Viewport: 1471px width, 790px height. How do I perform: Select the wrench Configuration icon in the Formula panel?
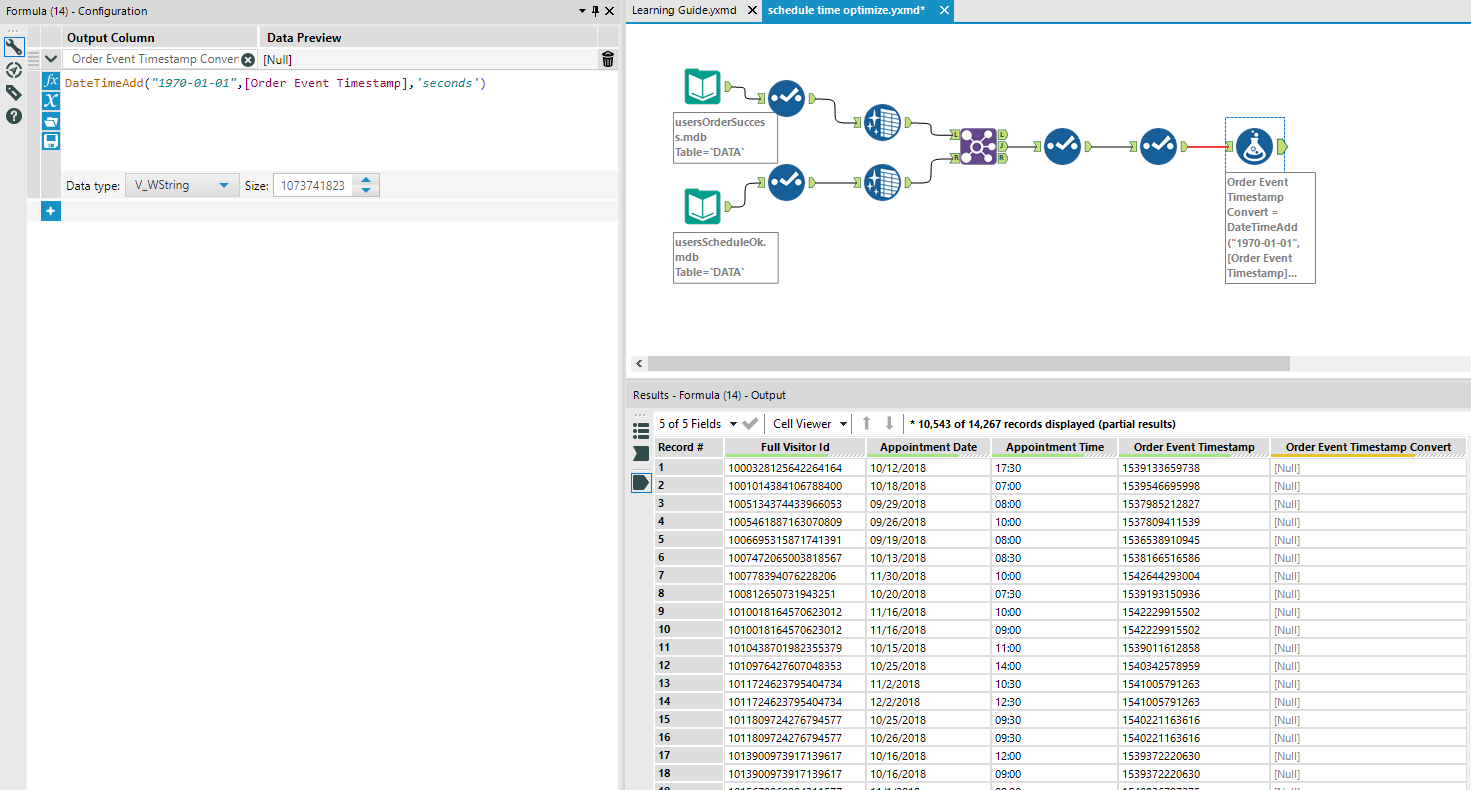[14, 47]
